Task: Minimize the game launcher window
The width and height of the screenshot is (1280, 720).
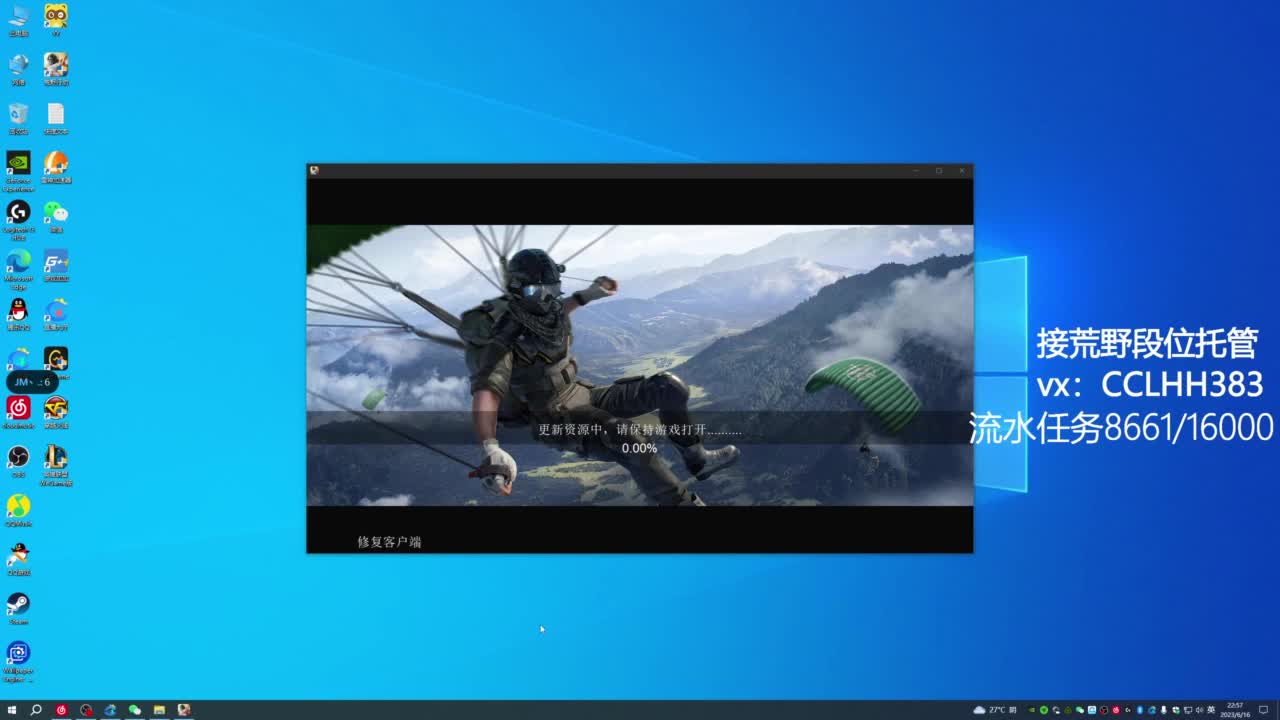Action: 915,170
